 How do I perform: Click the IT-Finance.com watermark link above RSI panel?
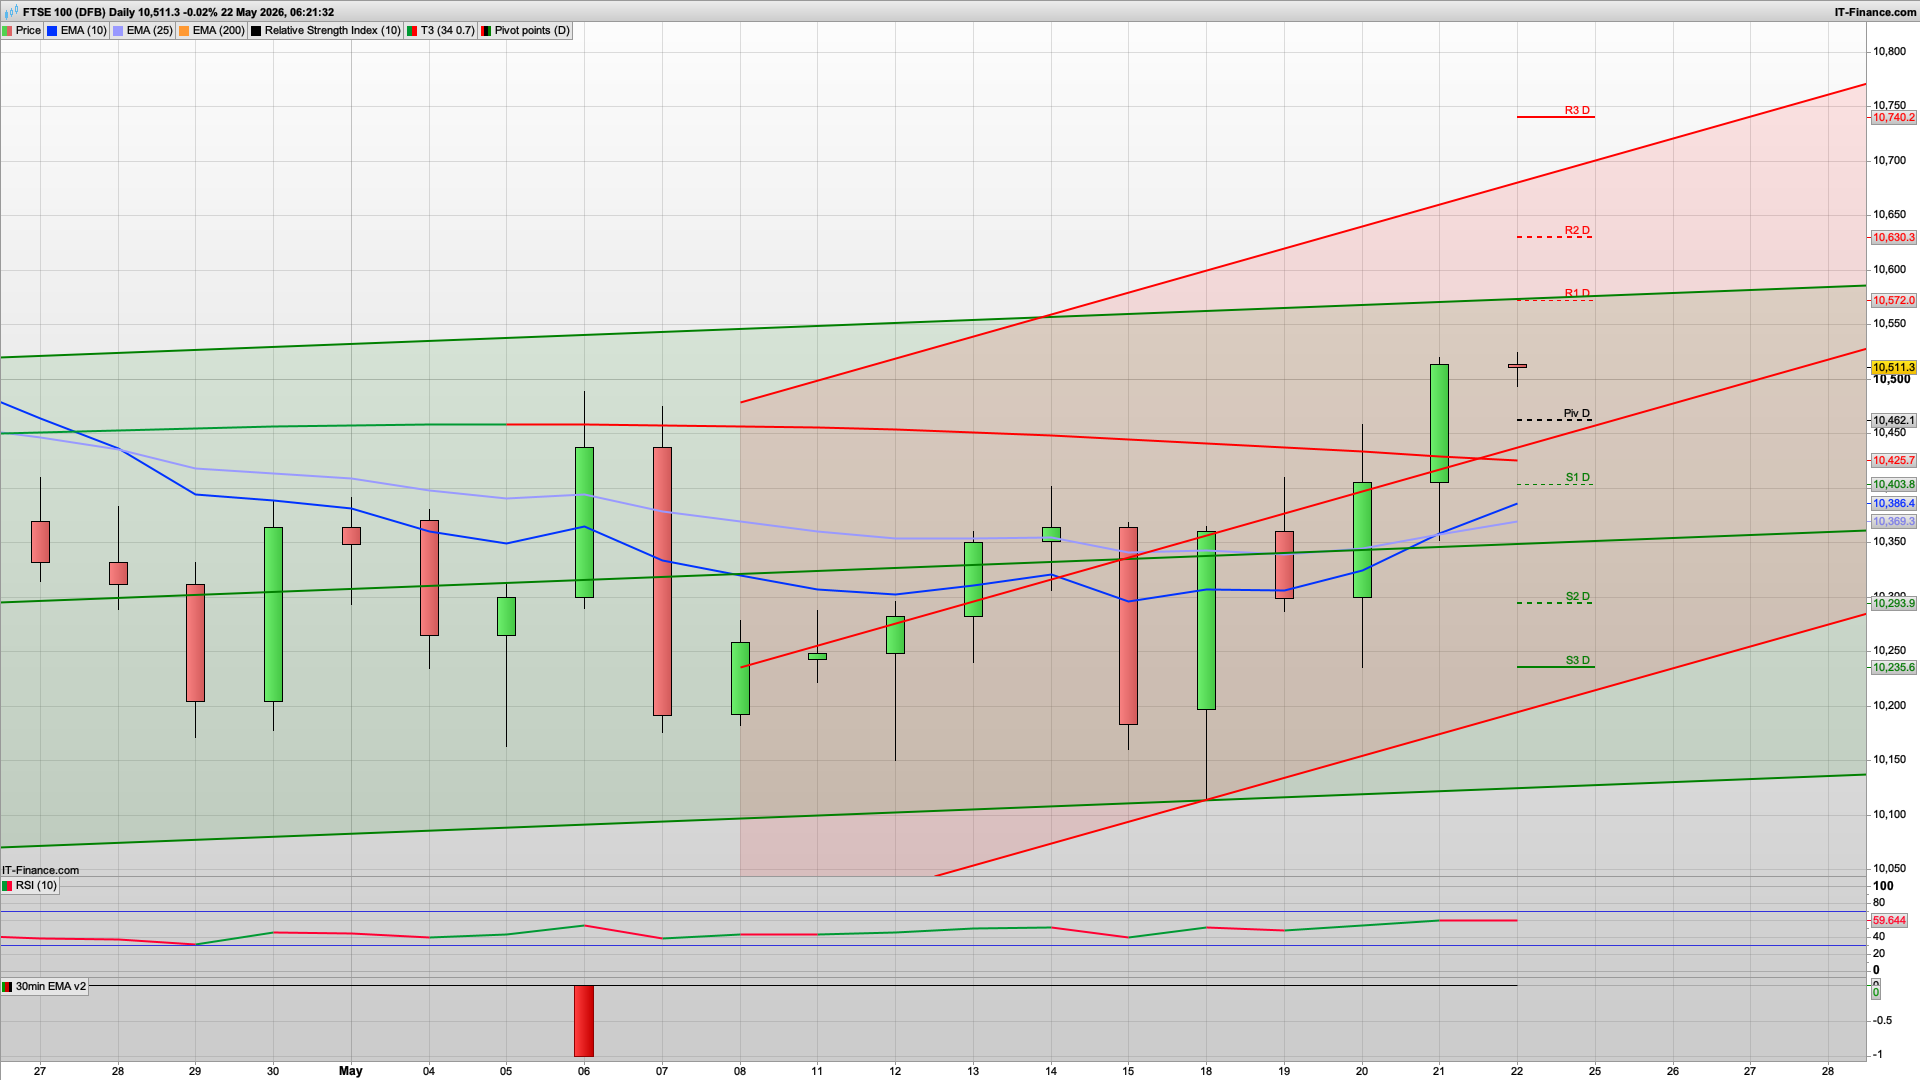(40, 870)
